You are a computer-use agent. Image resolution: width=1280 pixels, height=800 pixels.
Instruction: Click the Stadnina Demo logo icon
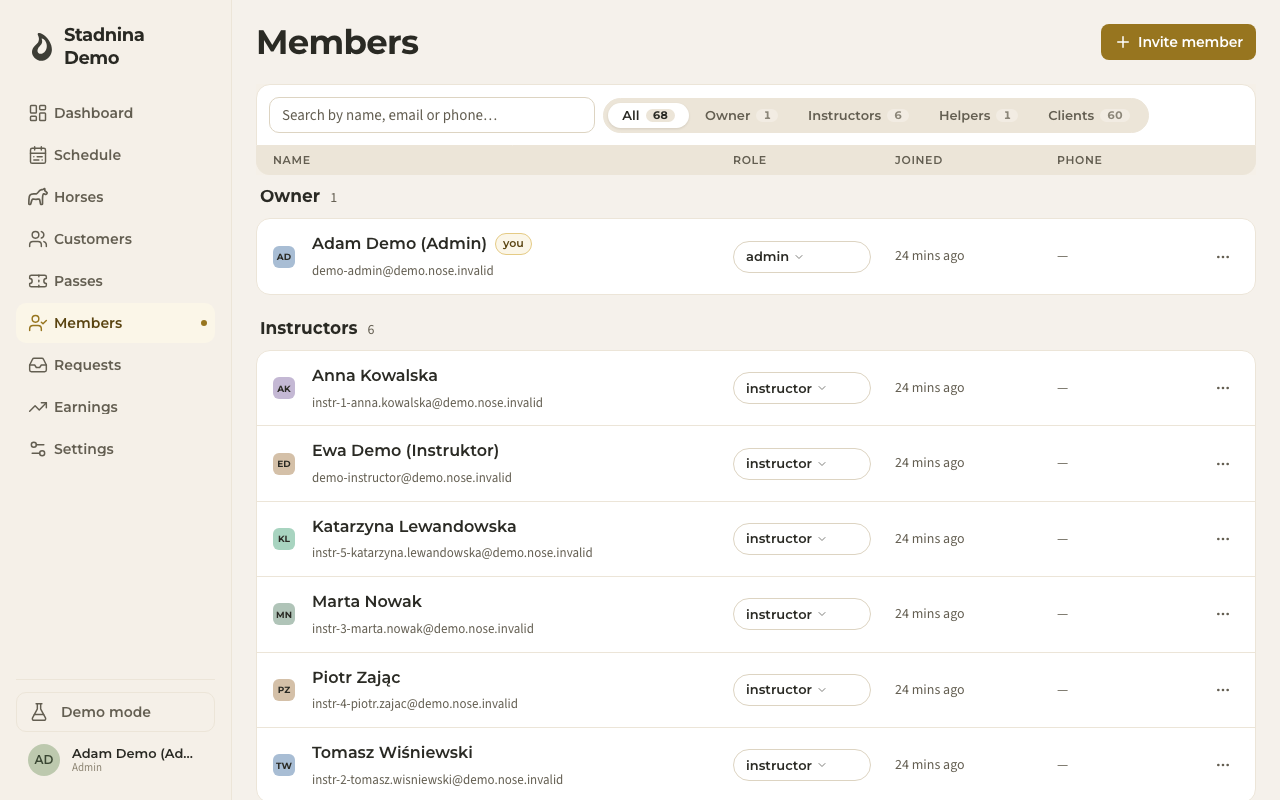(41, 47)
